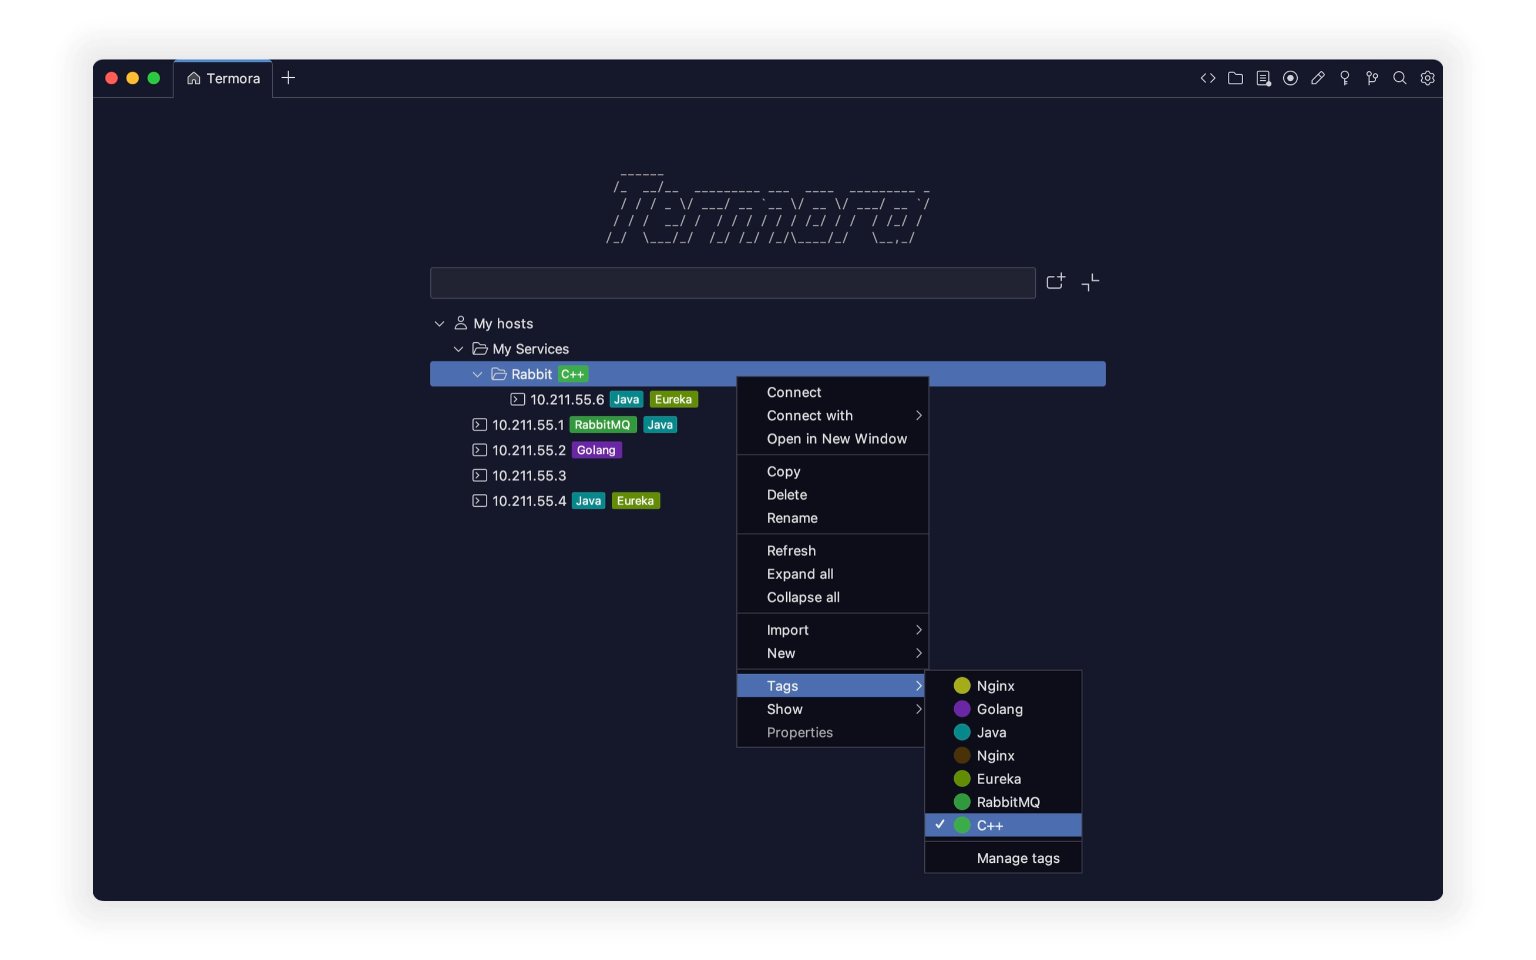Collapse the My hosts tree node
The width and height of the screenshot is (1536, 960).
439,324
